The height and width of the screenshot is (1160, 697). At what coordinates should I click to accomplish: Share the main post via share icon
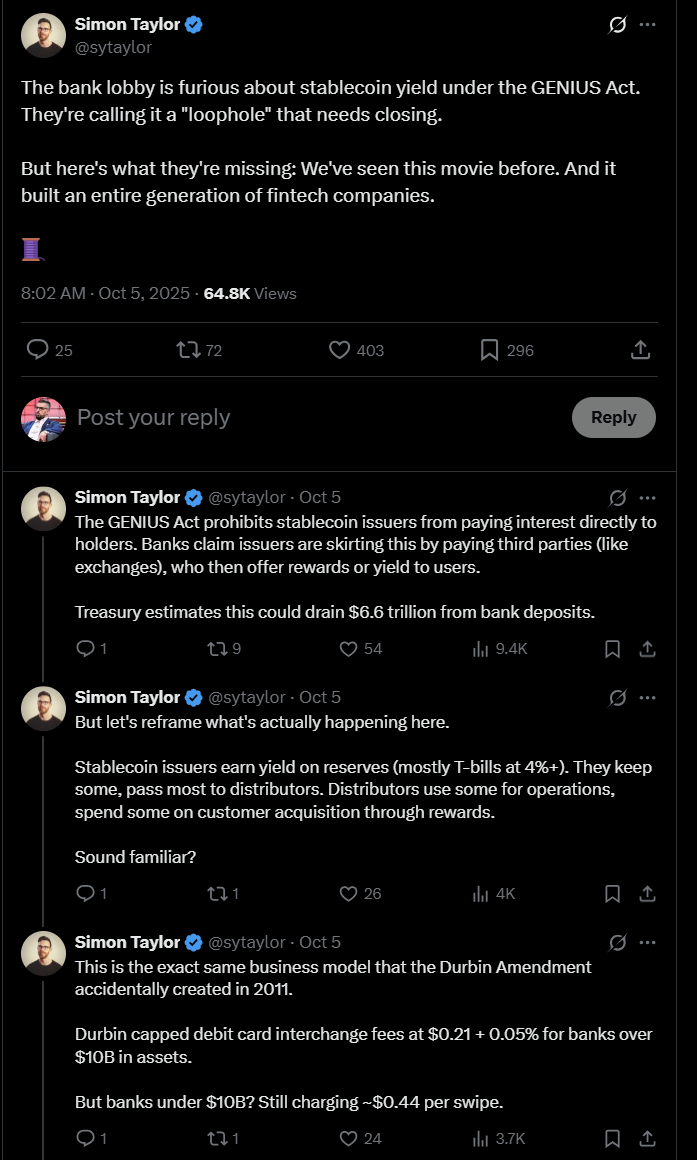(641, 350)
